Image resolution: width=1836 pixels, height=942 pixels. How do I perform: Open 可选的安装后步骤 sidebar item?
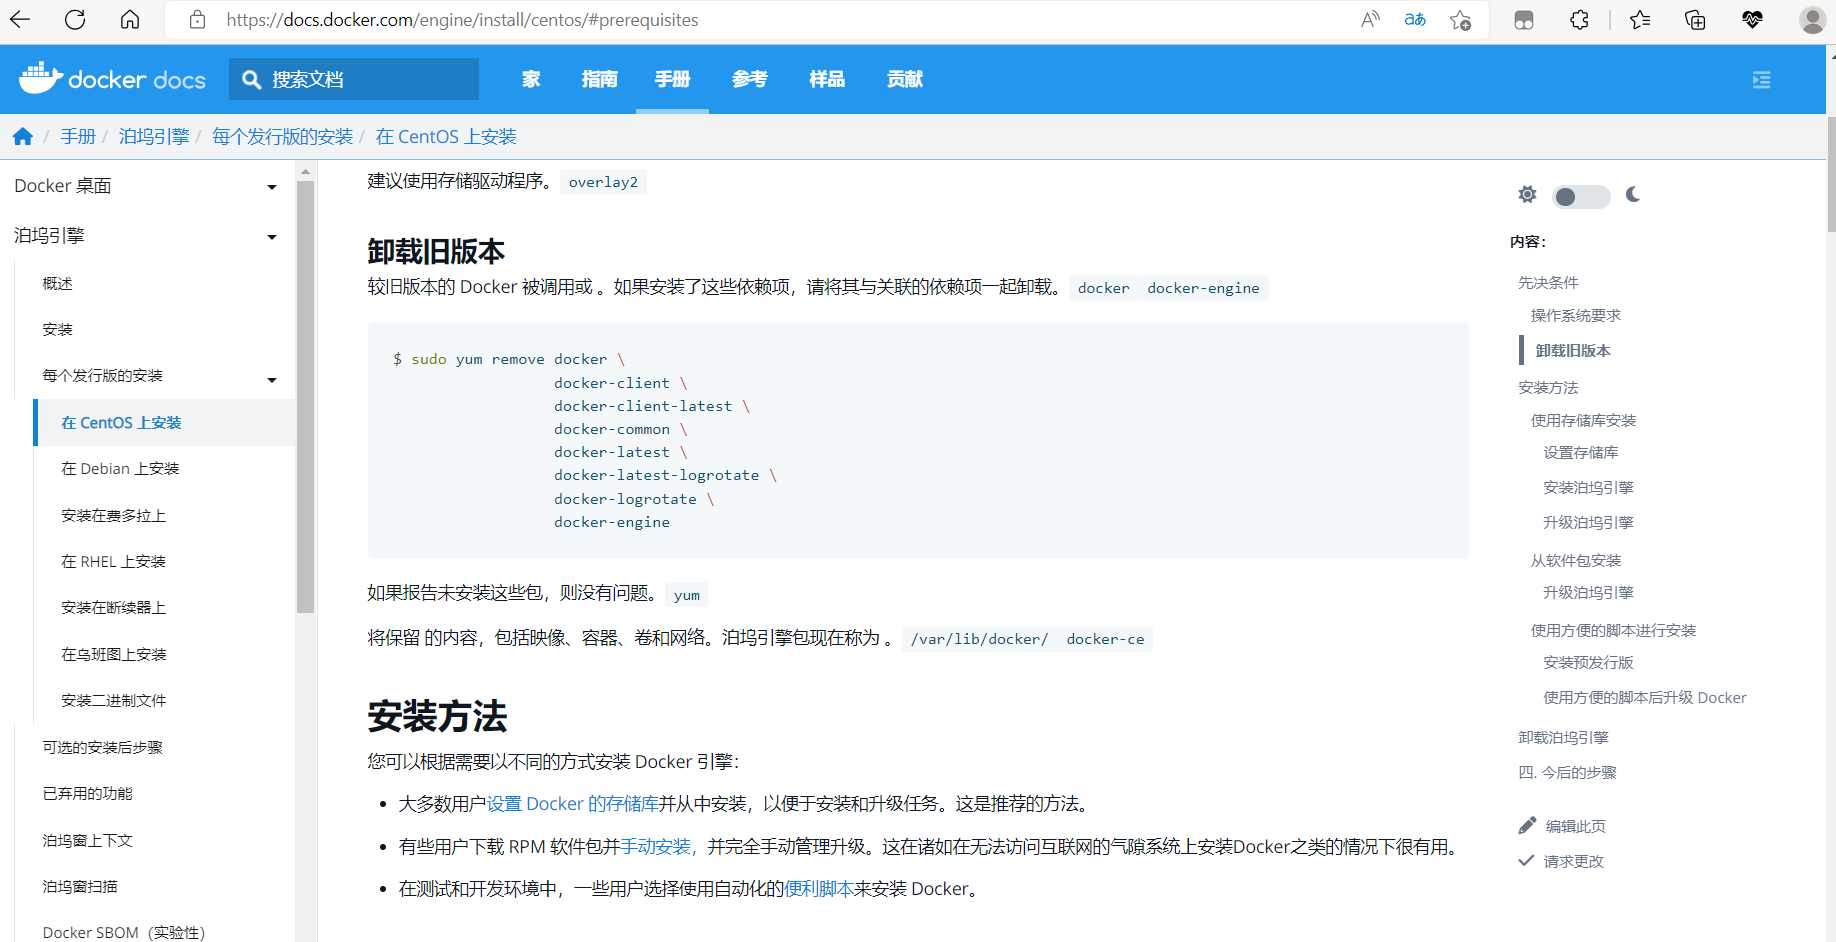(x=102, y=748)
